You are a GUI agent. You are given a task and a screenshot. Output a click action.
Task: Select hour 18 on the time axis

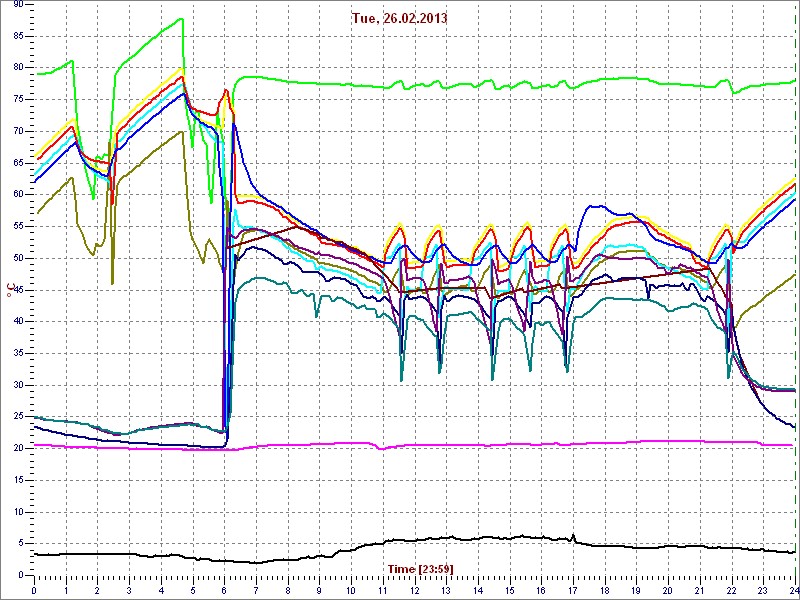[x=605, y=590]
